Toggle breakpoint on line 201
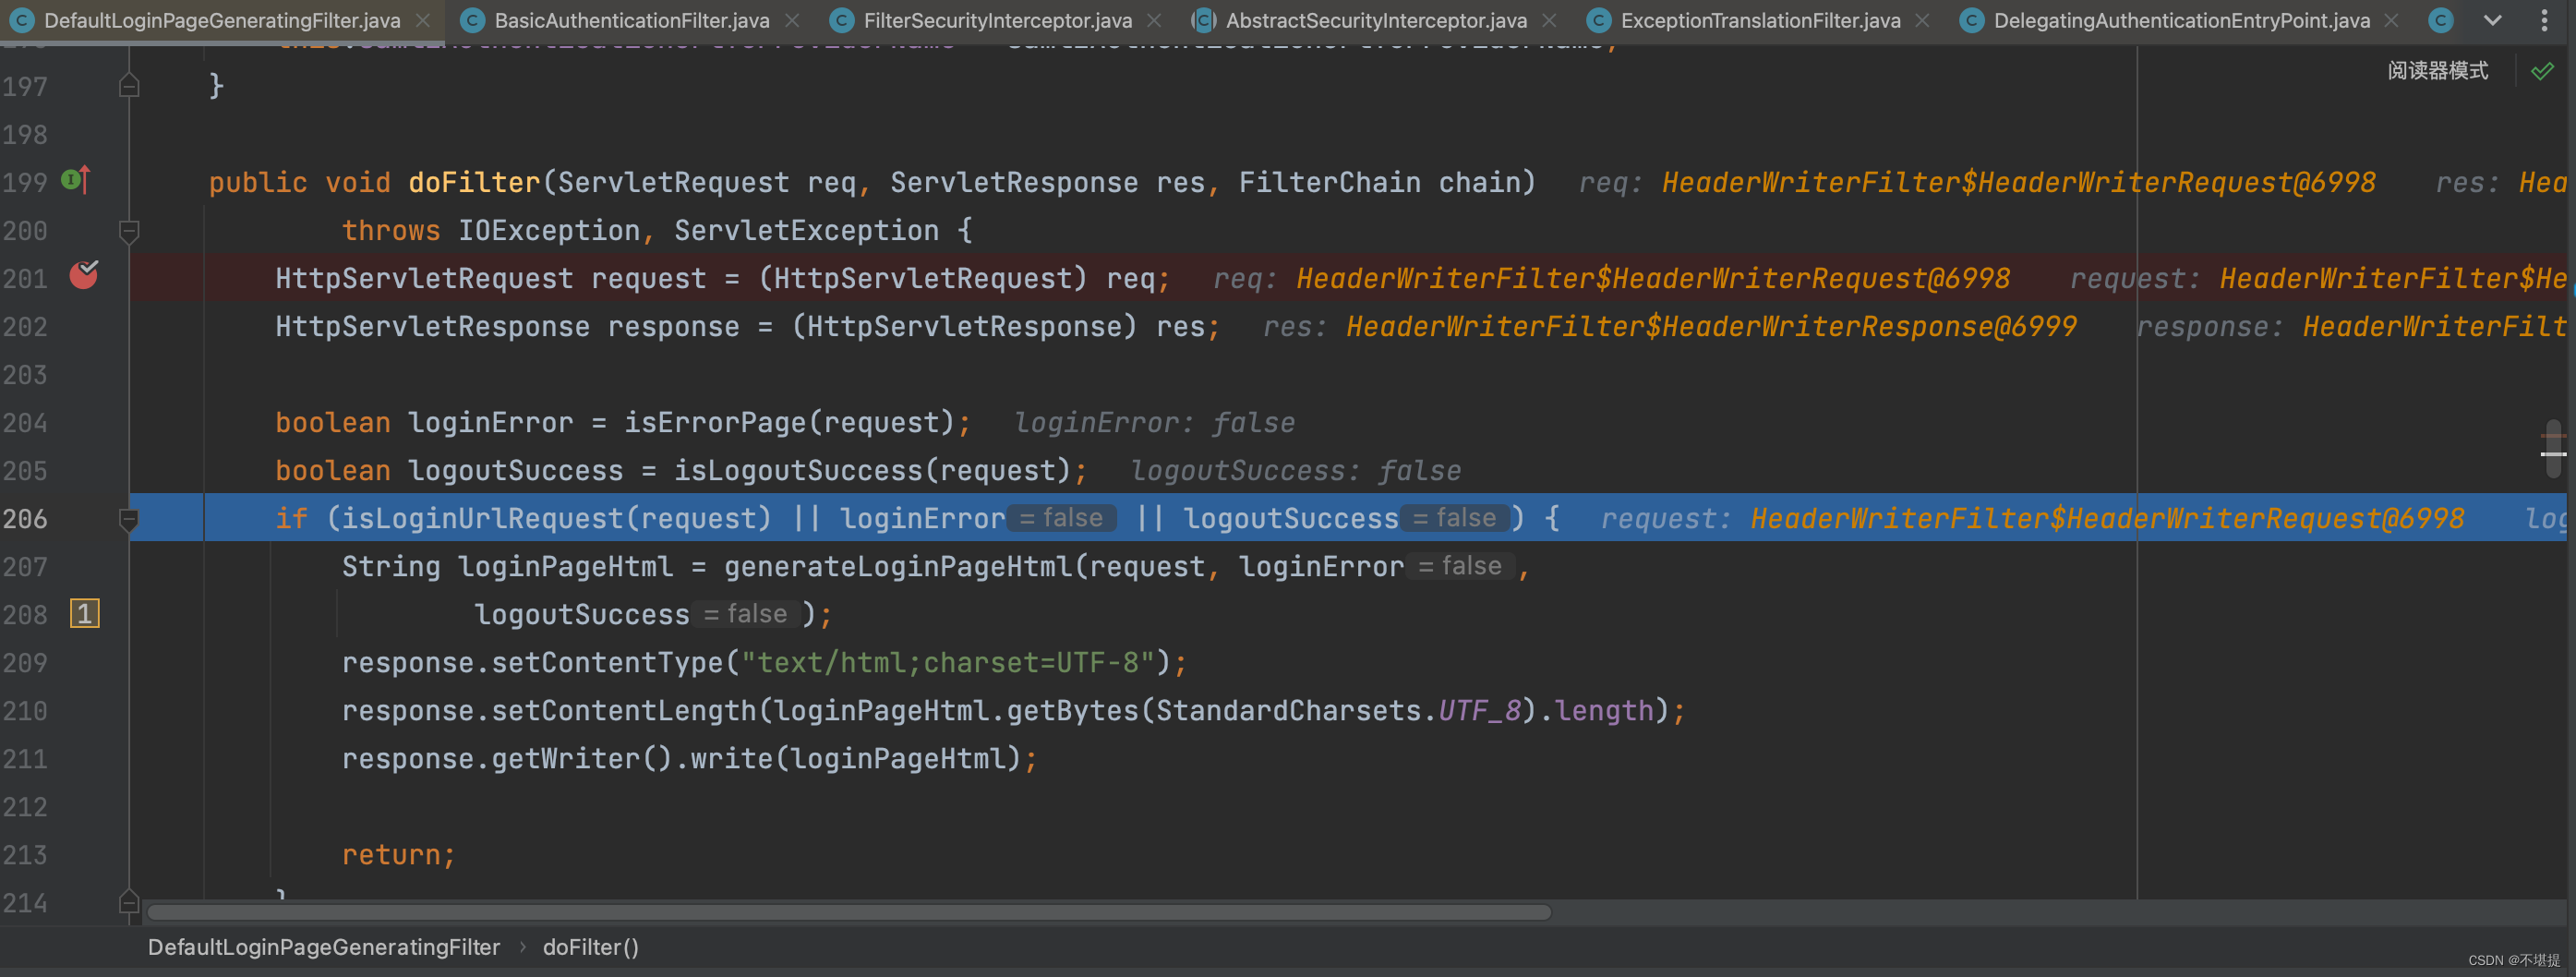Screen dimensions: 2576x977 tap(84, 274)
